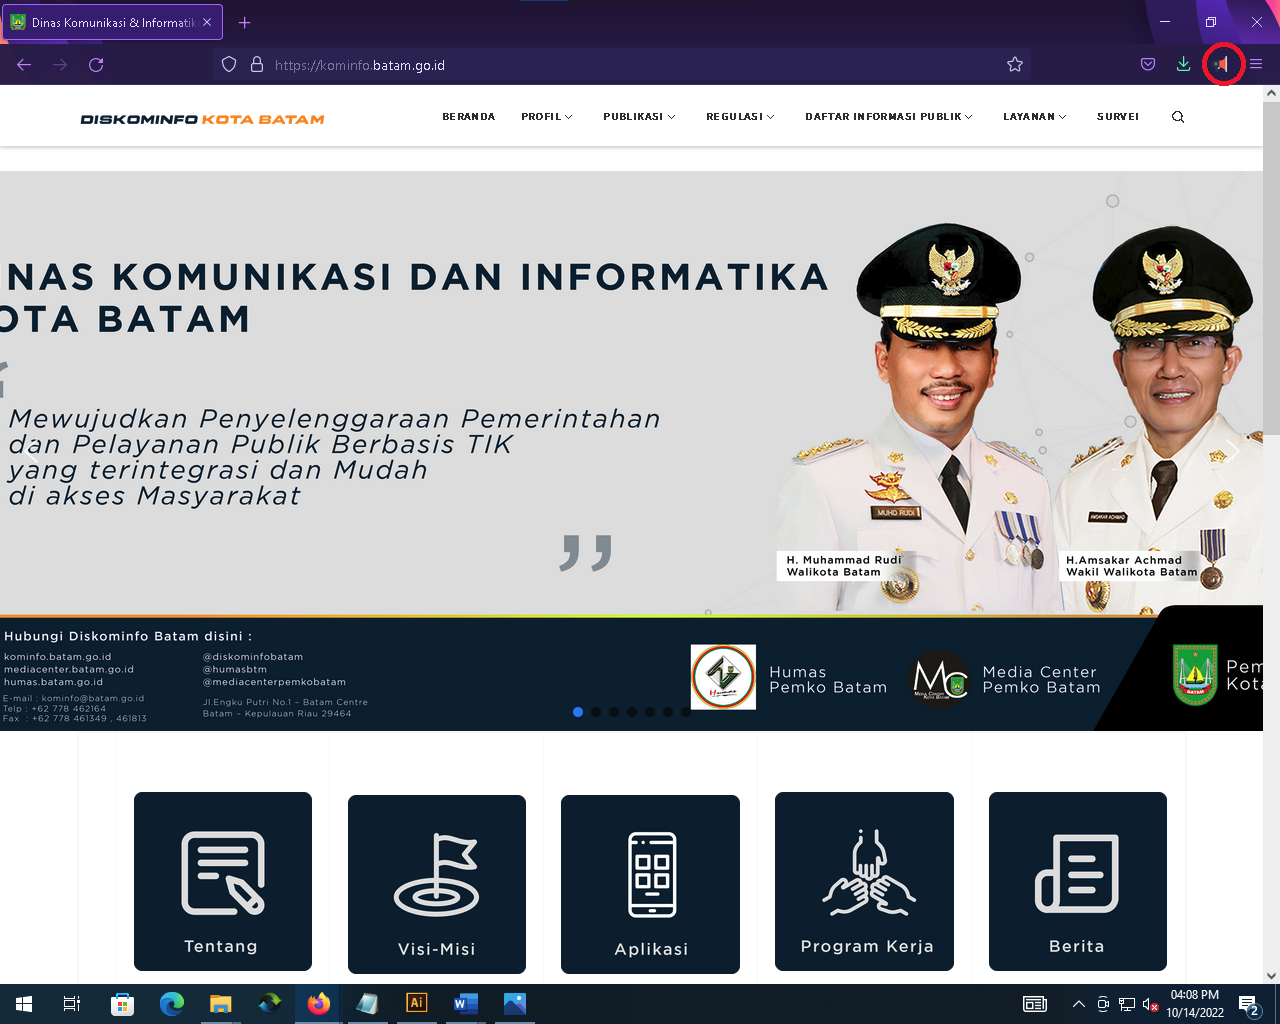1280x1024 pixels.
Task: Open the Berita card
Action: click(x=1078, y=881)
